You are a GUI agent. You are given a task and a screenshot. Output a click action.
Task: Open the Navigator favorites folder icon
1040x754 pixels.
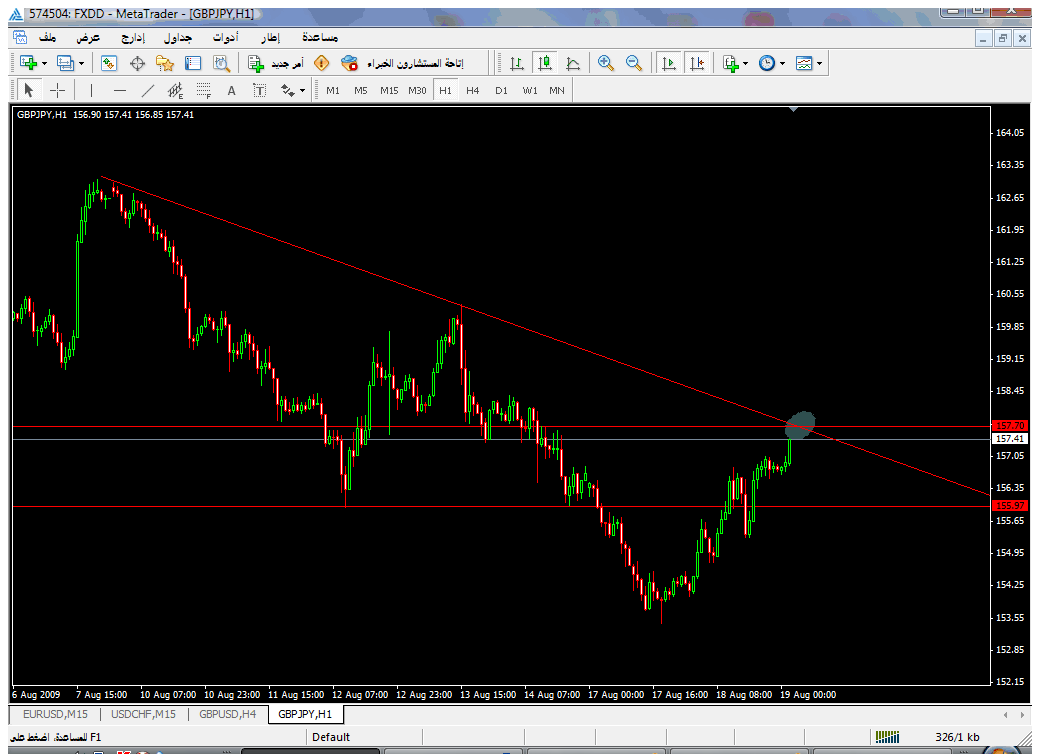165,63
